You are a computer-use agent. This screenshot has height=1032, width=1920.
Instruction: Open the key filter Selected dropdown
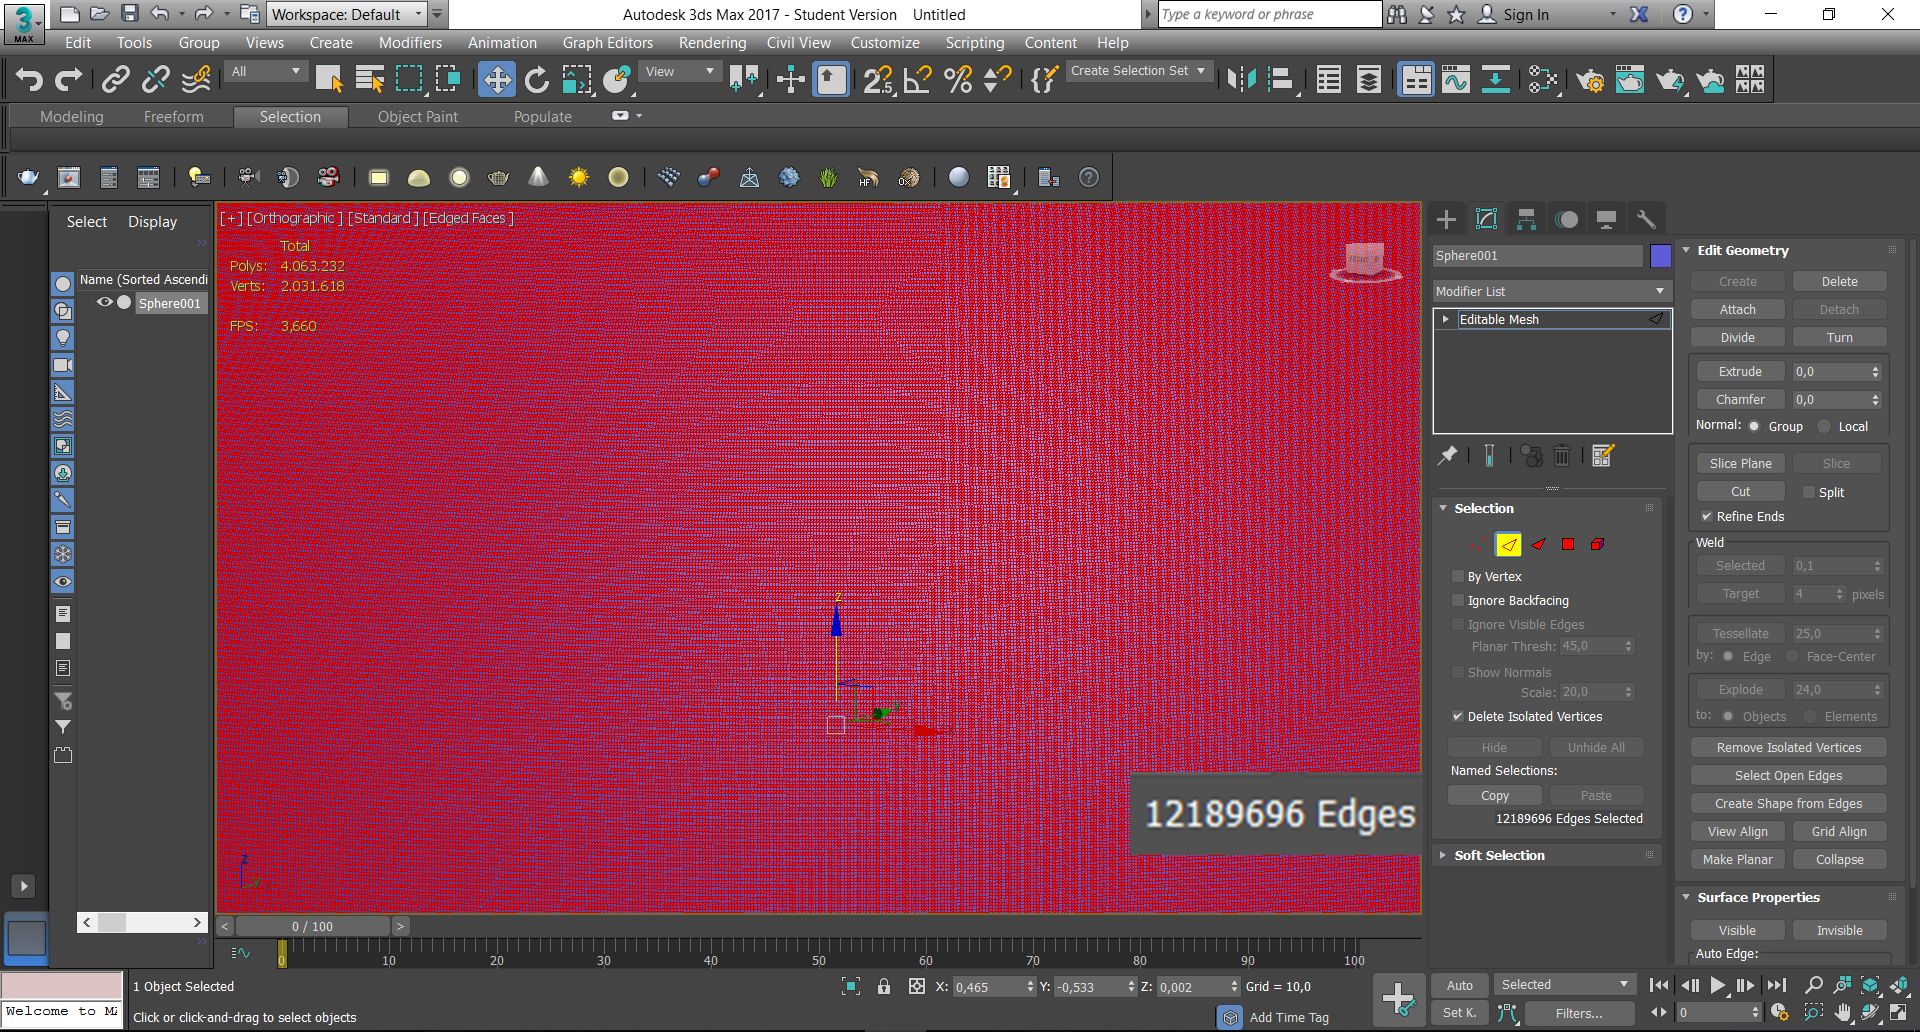[1565, 985]
